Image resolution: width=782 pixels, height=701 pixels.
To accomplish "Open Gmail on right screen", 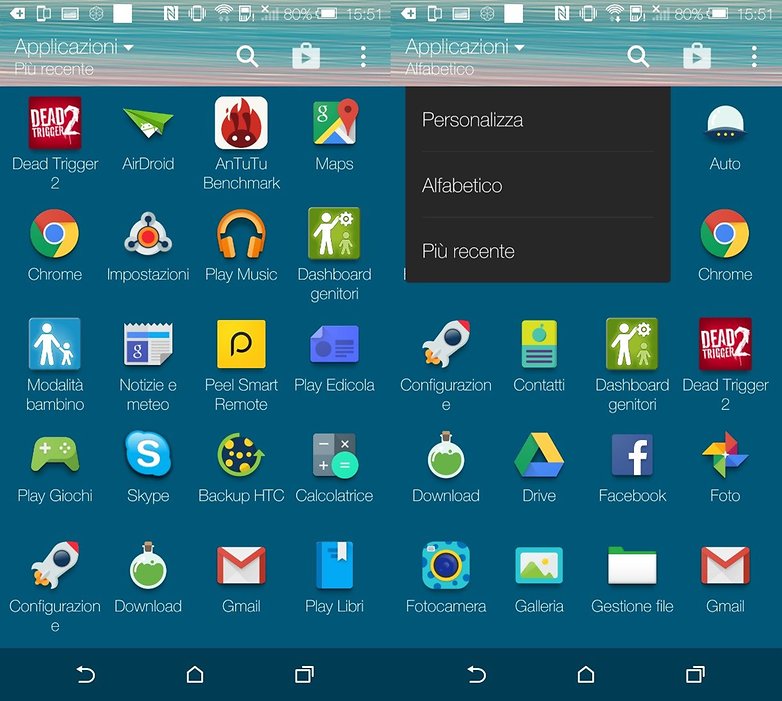I will tap(725, 565).
